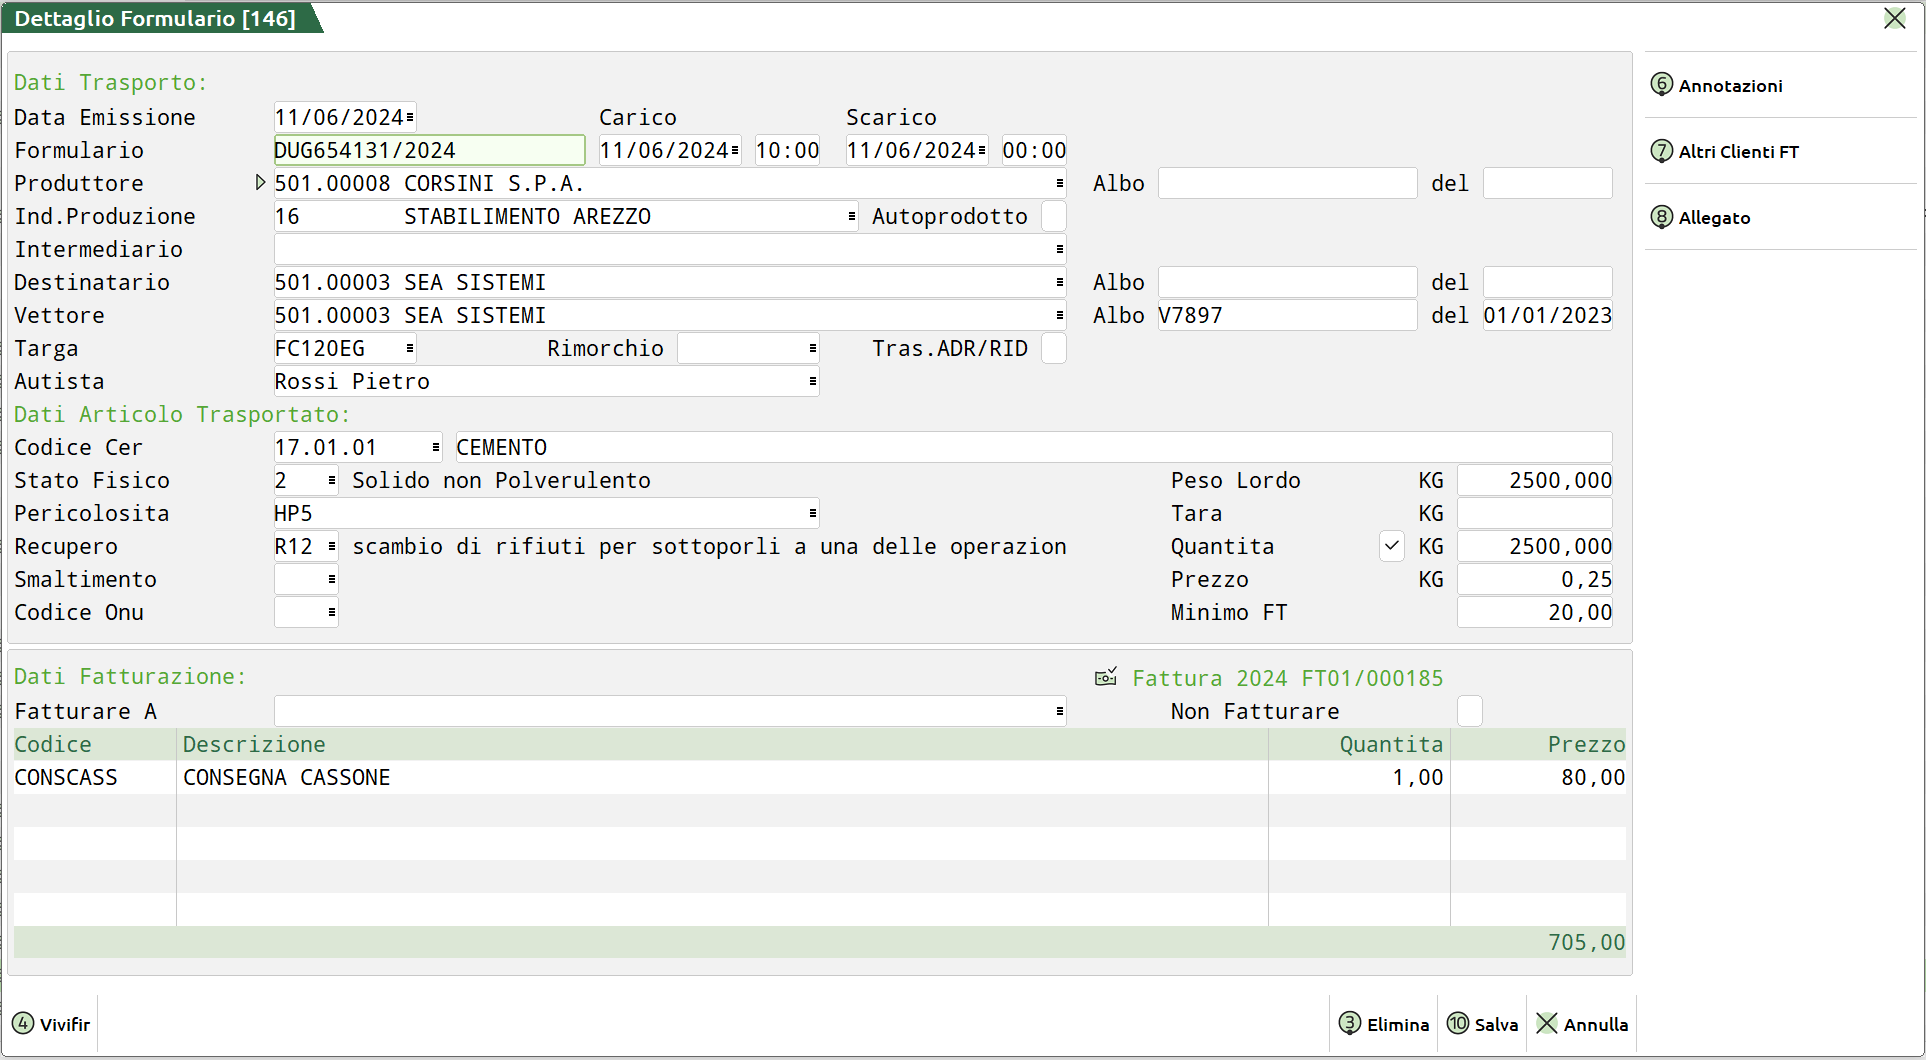Click the Formulario number input field
Screen dimensions: 1926x1060
tap(429, 150)
